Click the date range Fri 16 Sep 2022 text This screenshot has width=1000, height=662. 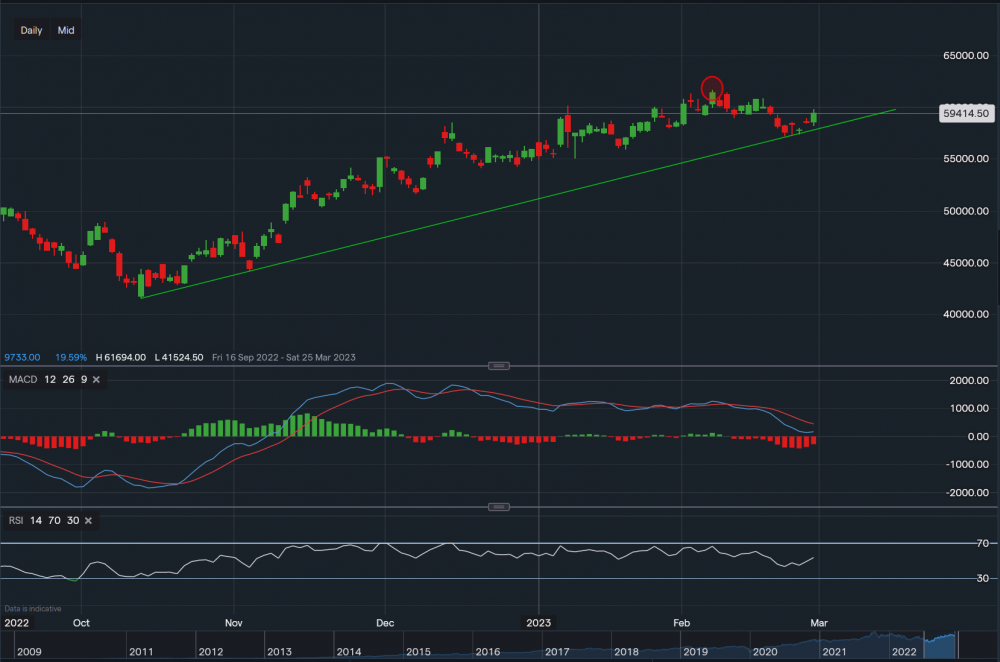pos(244,357)
